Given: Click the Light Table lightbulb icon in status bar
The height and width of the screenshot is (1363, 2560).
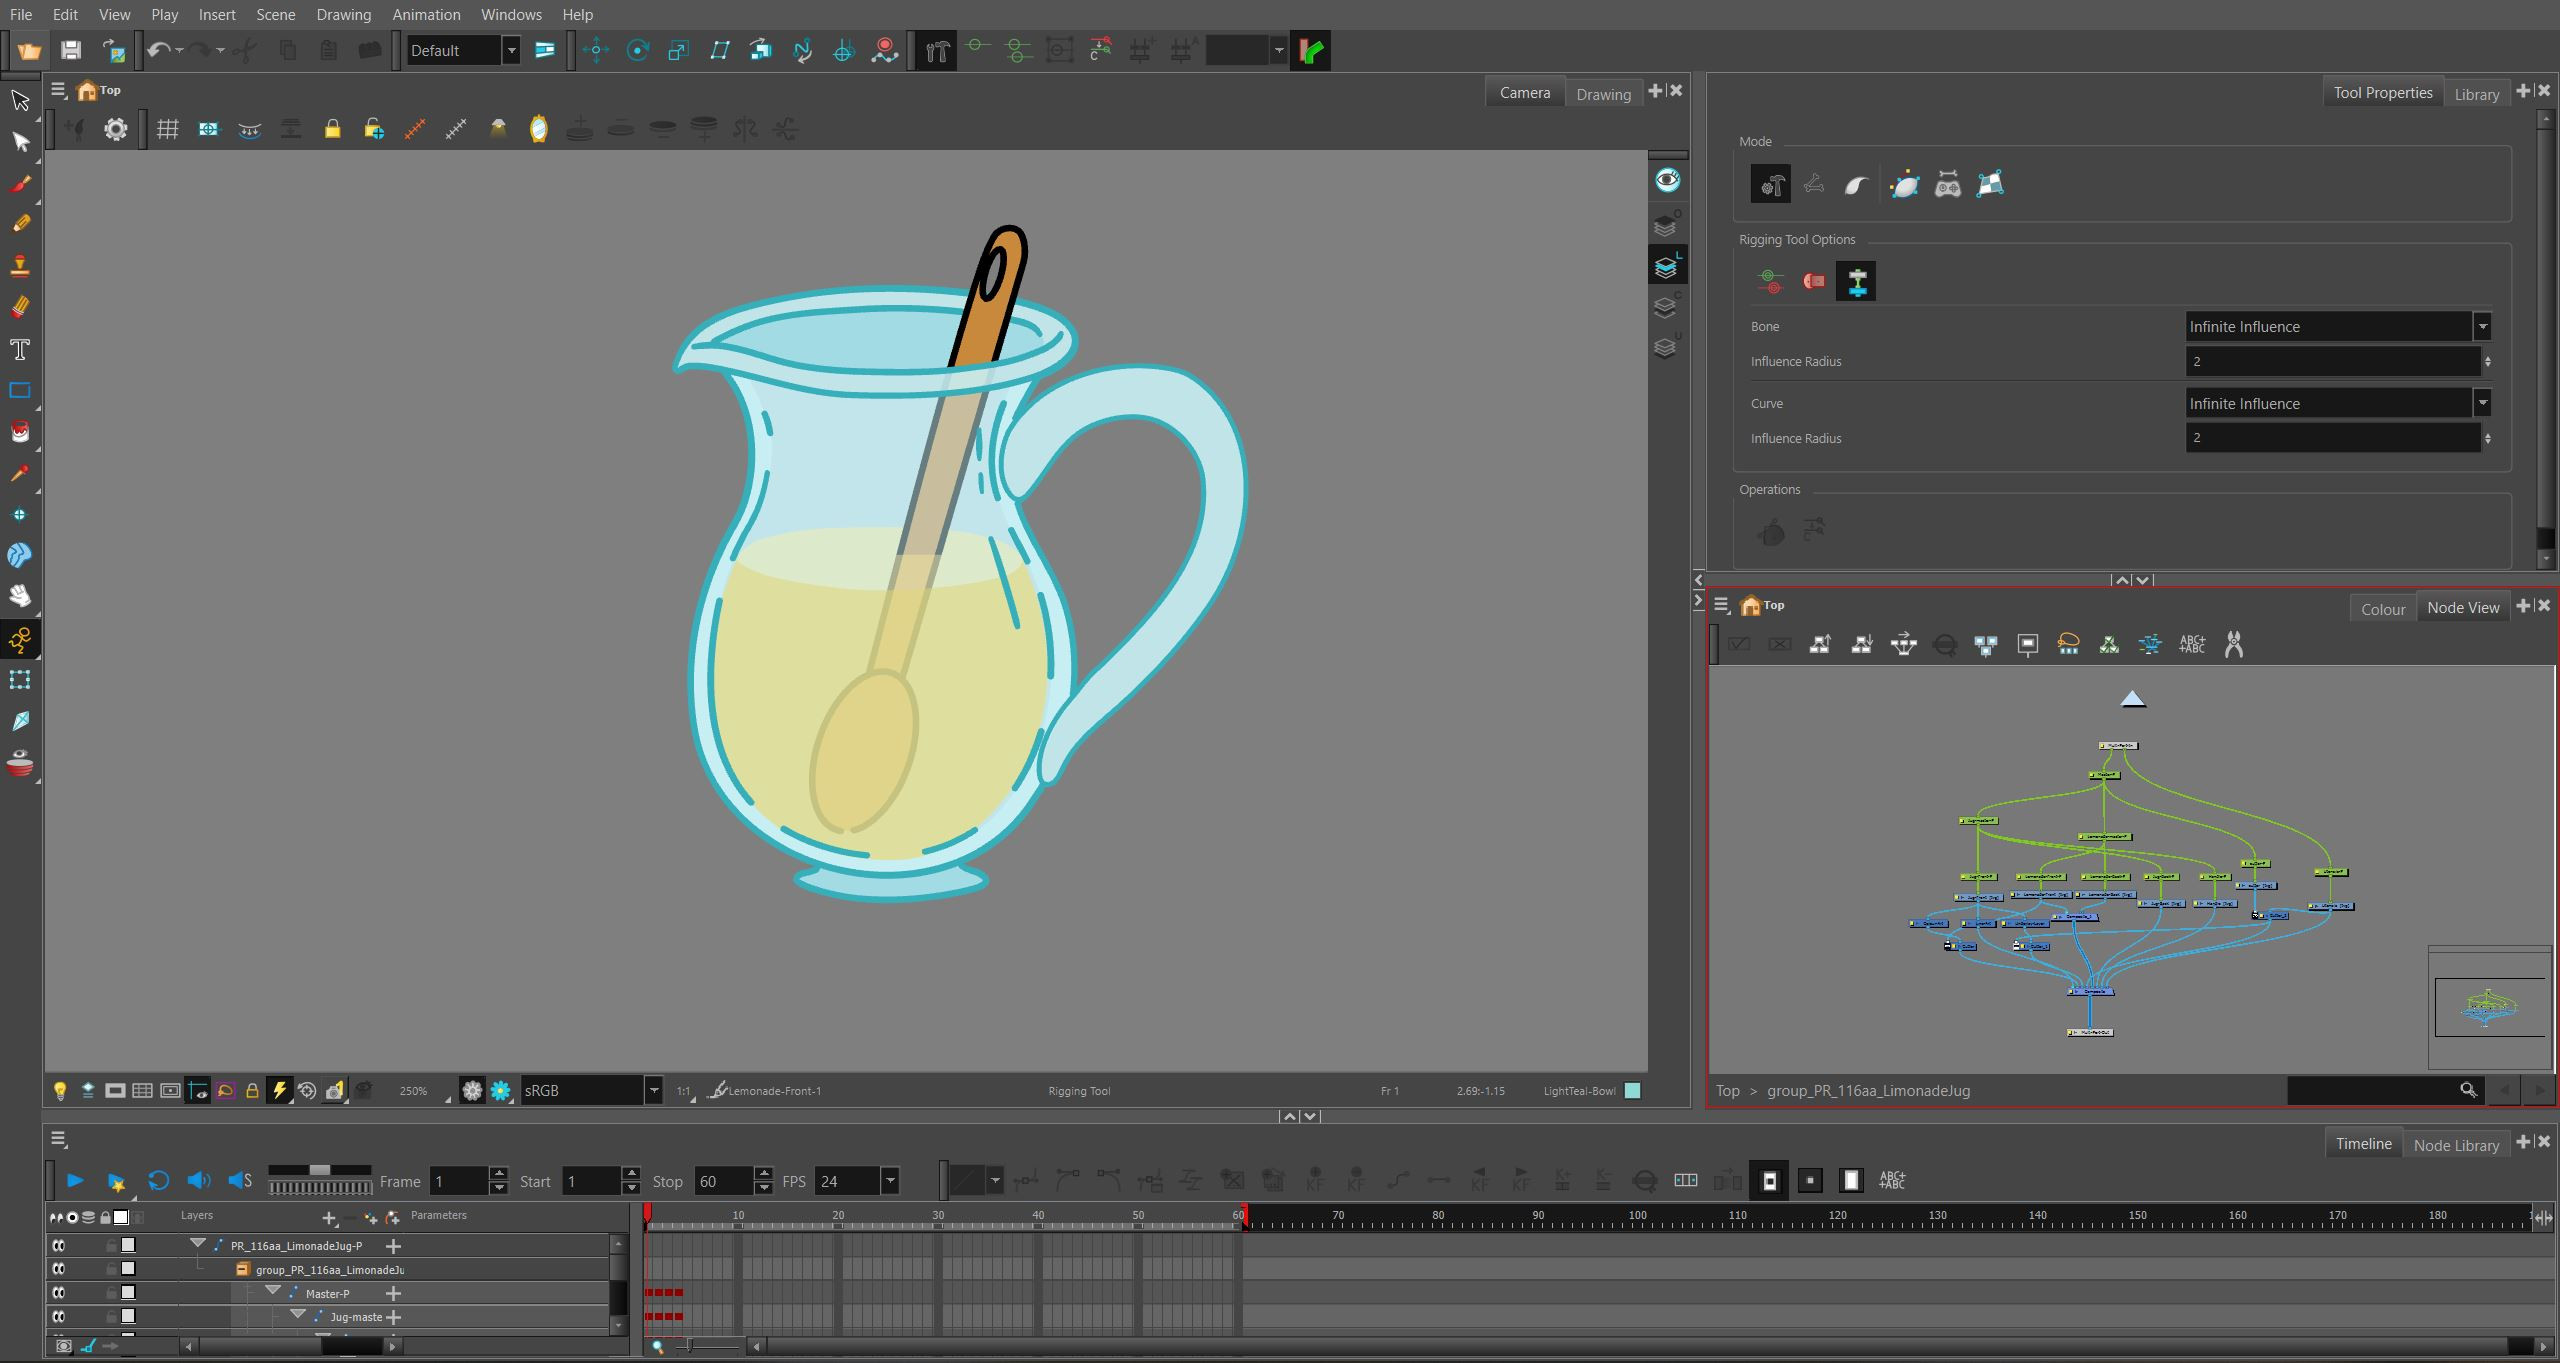Looking at the screenshot, I should 60,1090.
